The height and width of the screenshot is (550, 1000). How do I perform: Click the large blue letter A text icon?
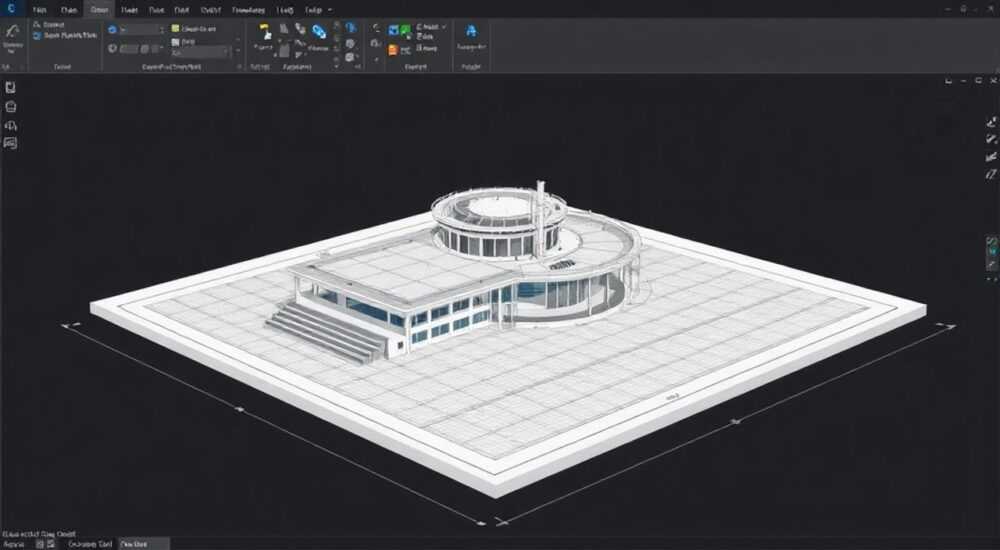point(471,31)
